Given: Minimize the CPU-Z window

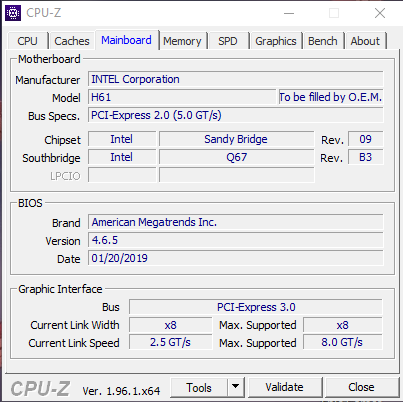Looking at the screenshot, I should point(289,13).
